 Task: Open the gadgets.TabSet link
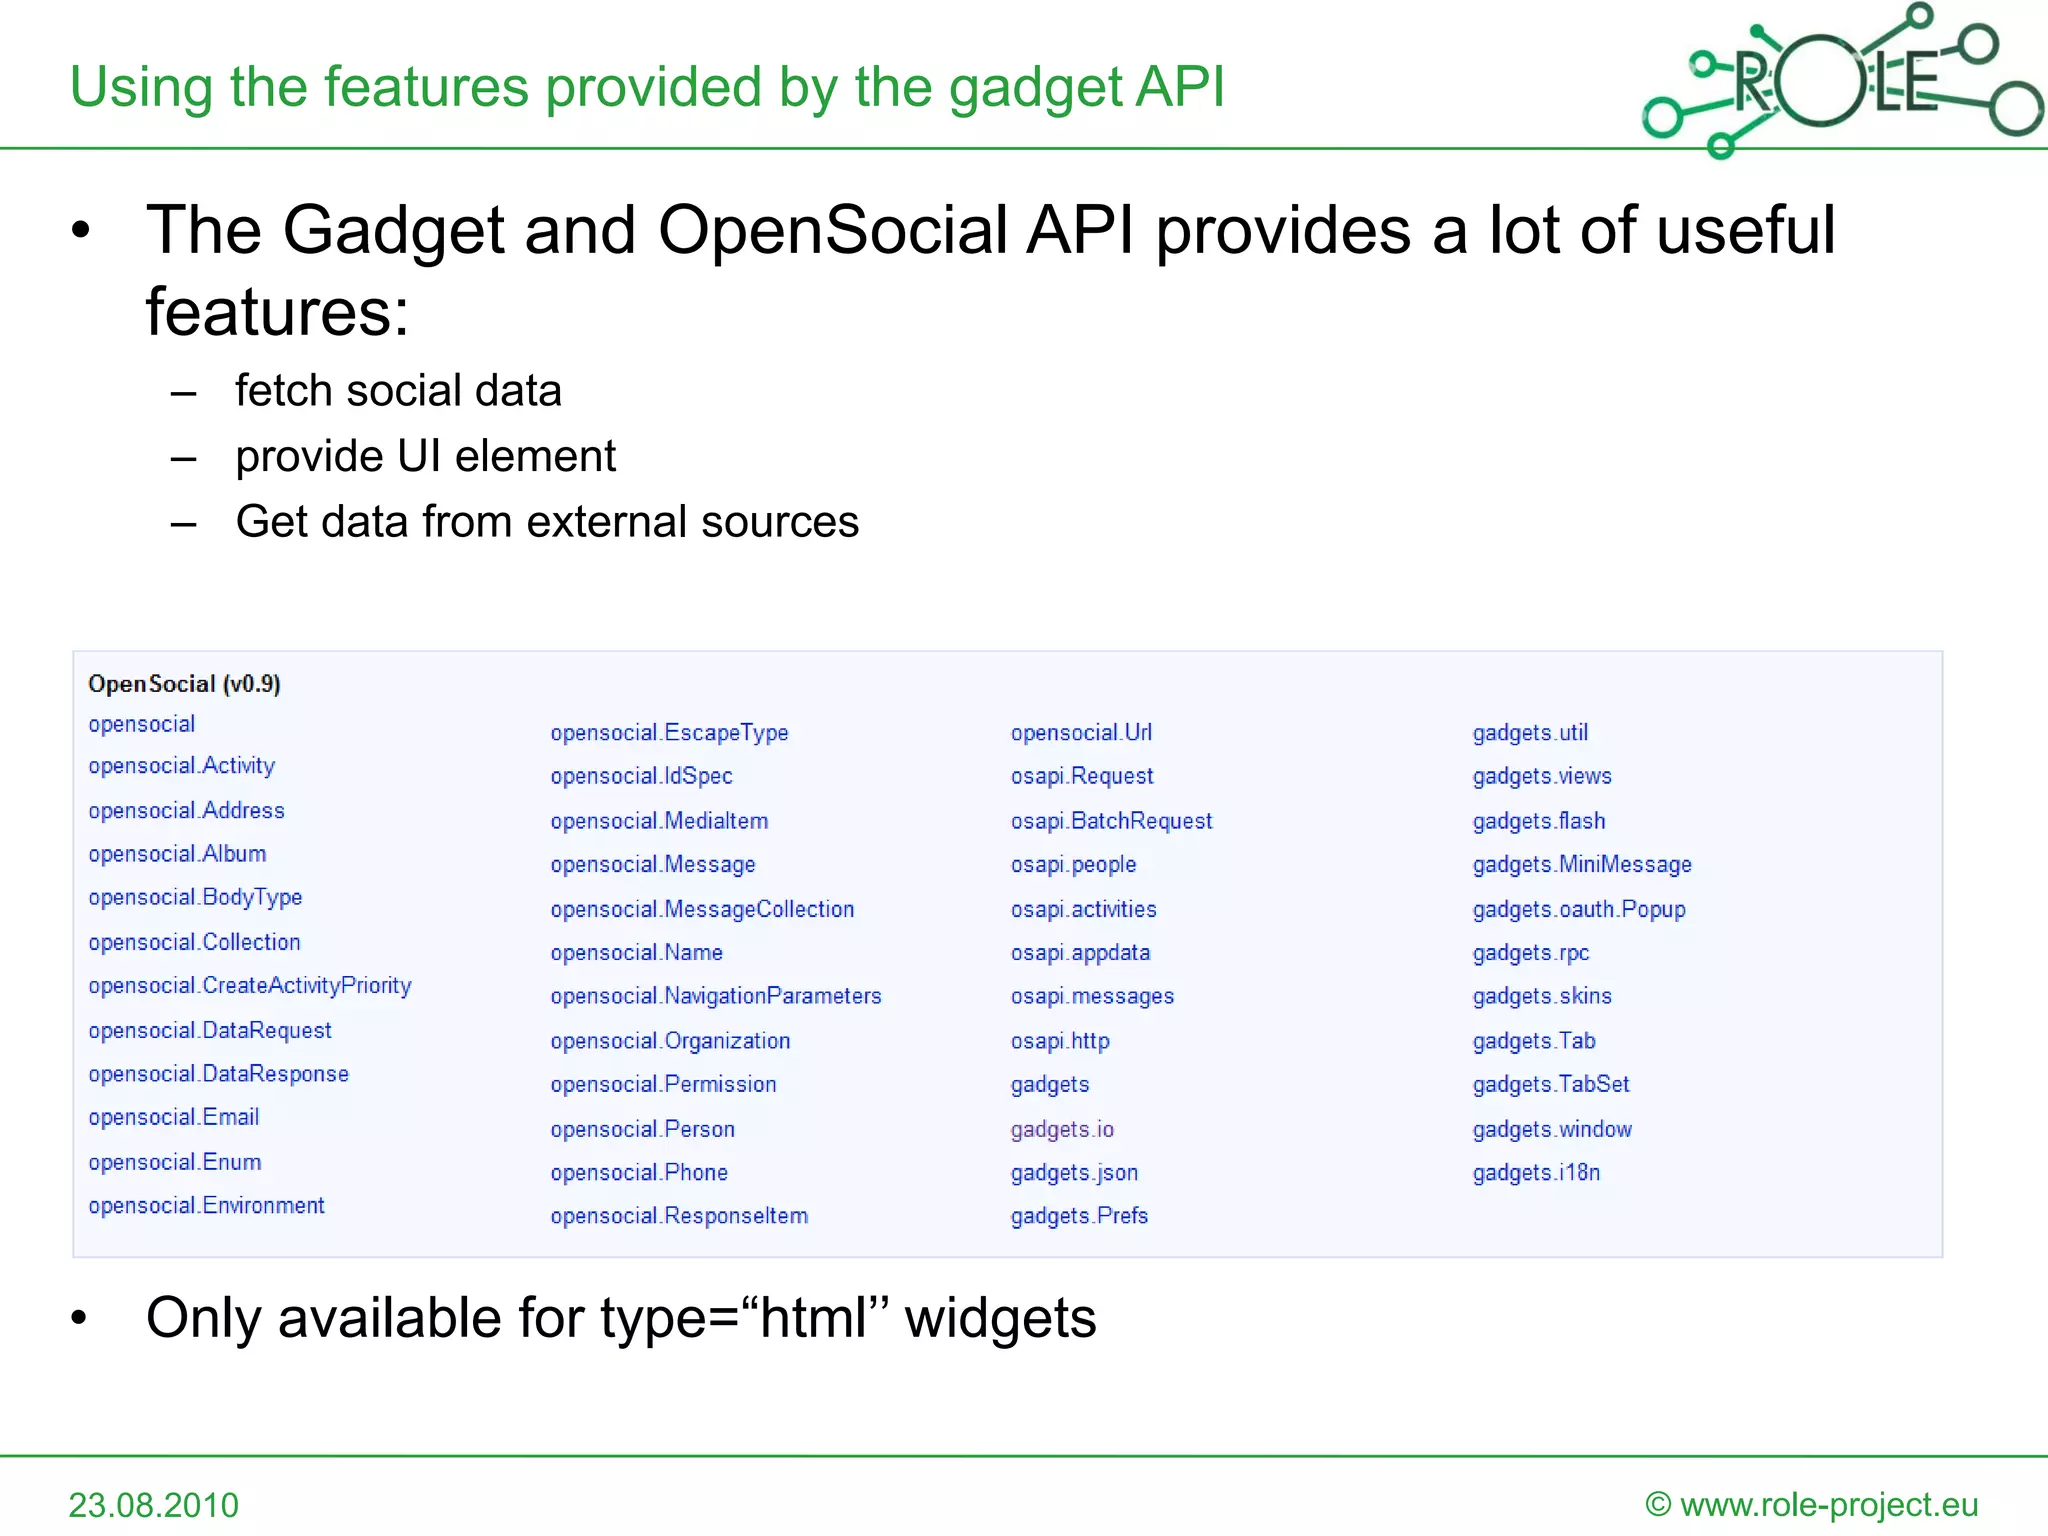click(1551, 1085)
